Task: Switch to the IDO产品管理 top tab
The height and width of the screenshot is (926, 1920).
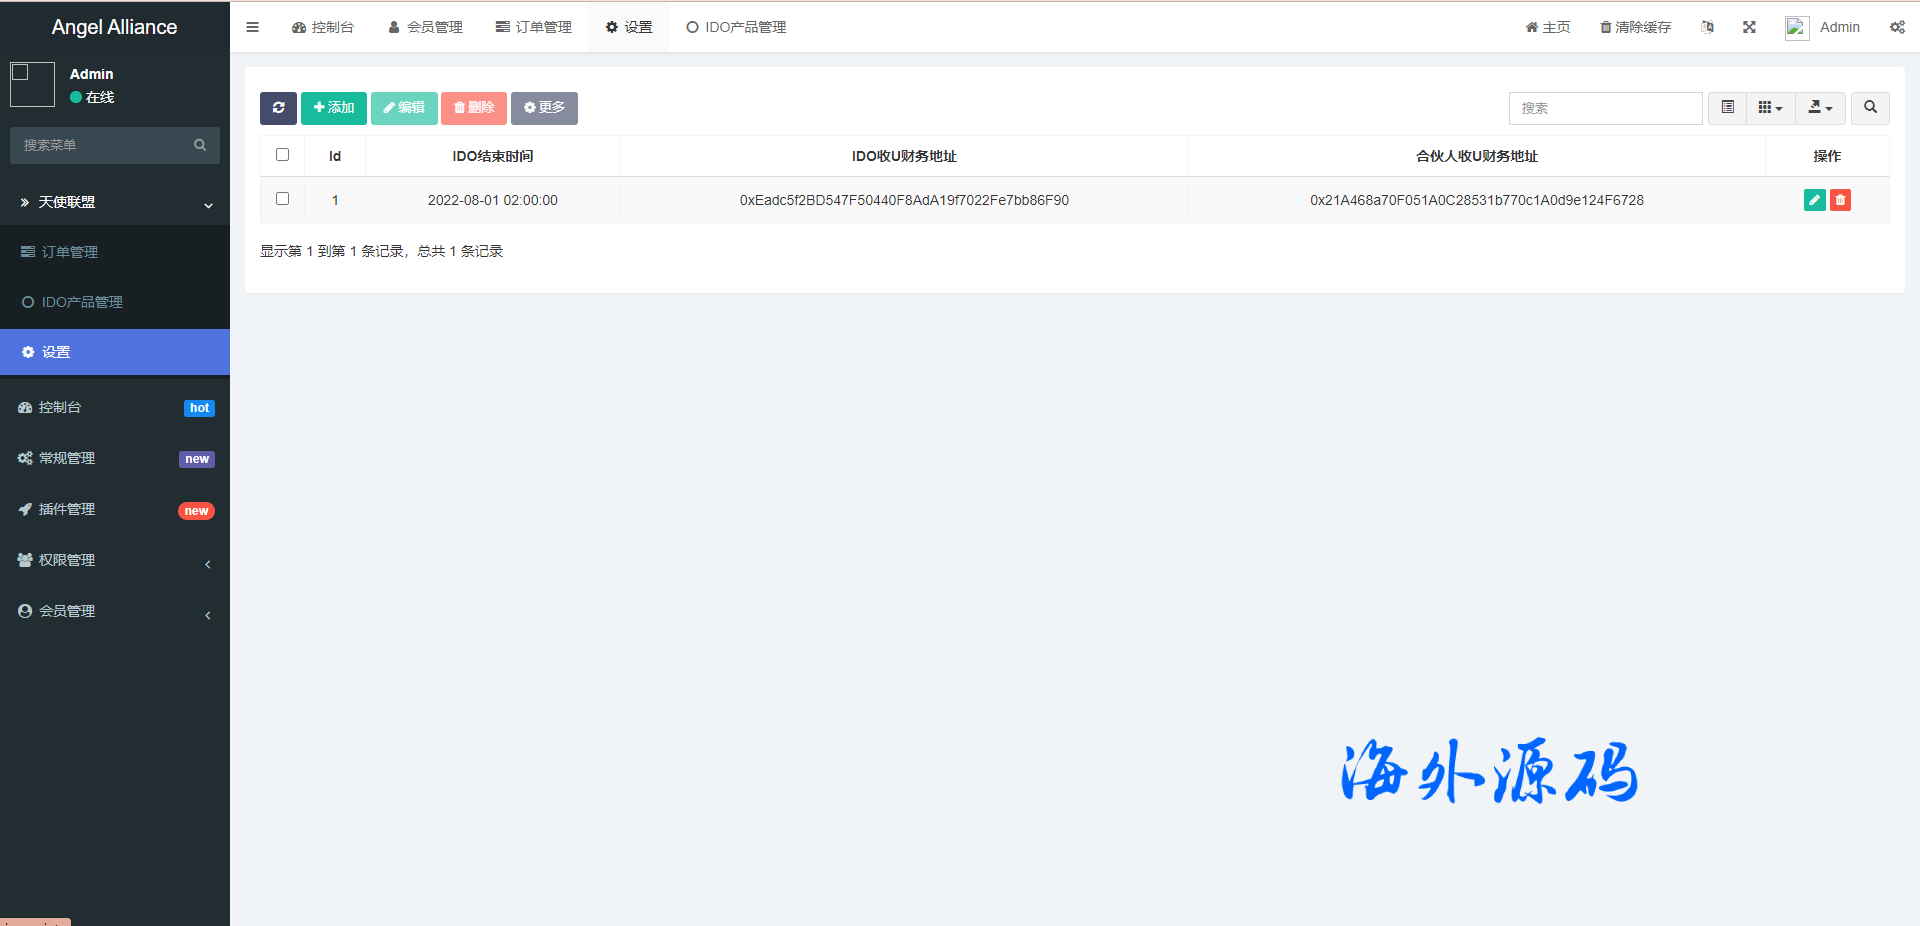Action: point(736,27)
